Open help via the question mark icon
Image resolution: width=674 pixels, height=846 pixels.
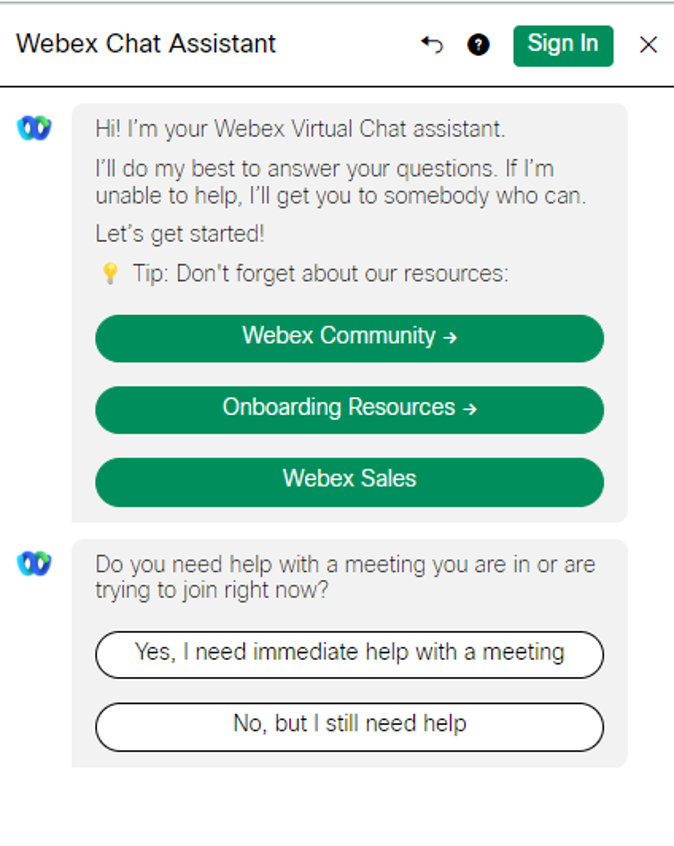tap(479, 45)
